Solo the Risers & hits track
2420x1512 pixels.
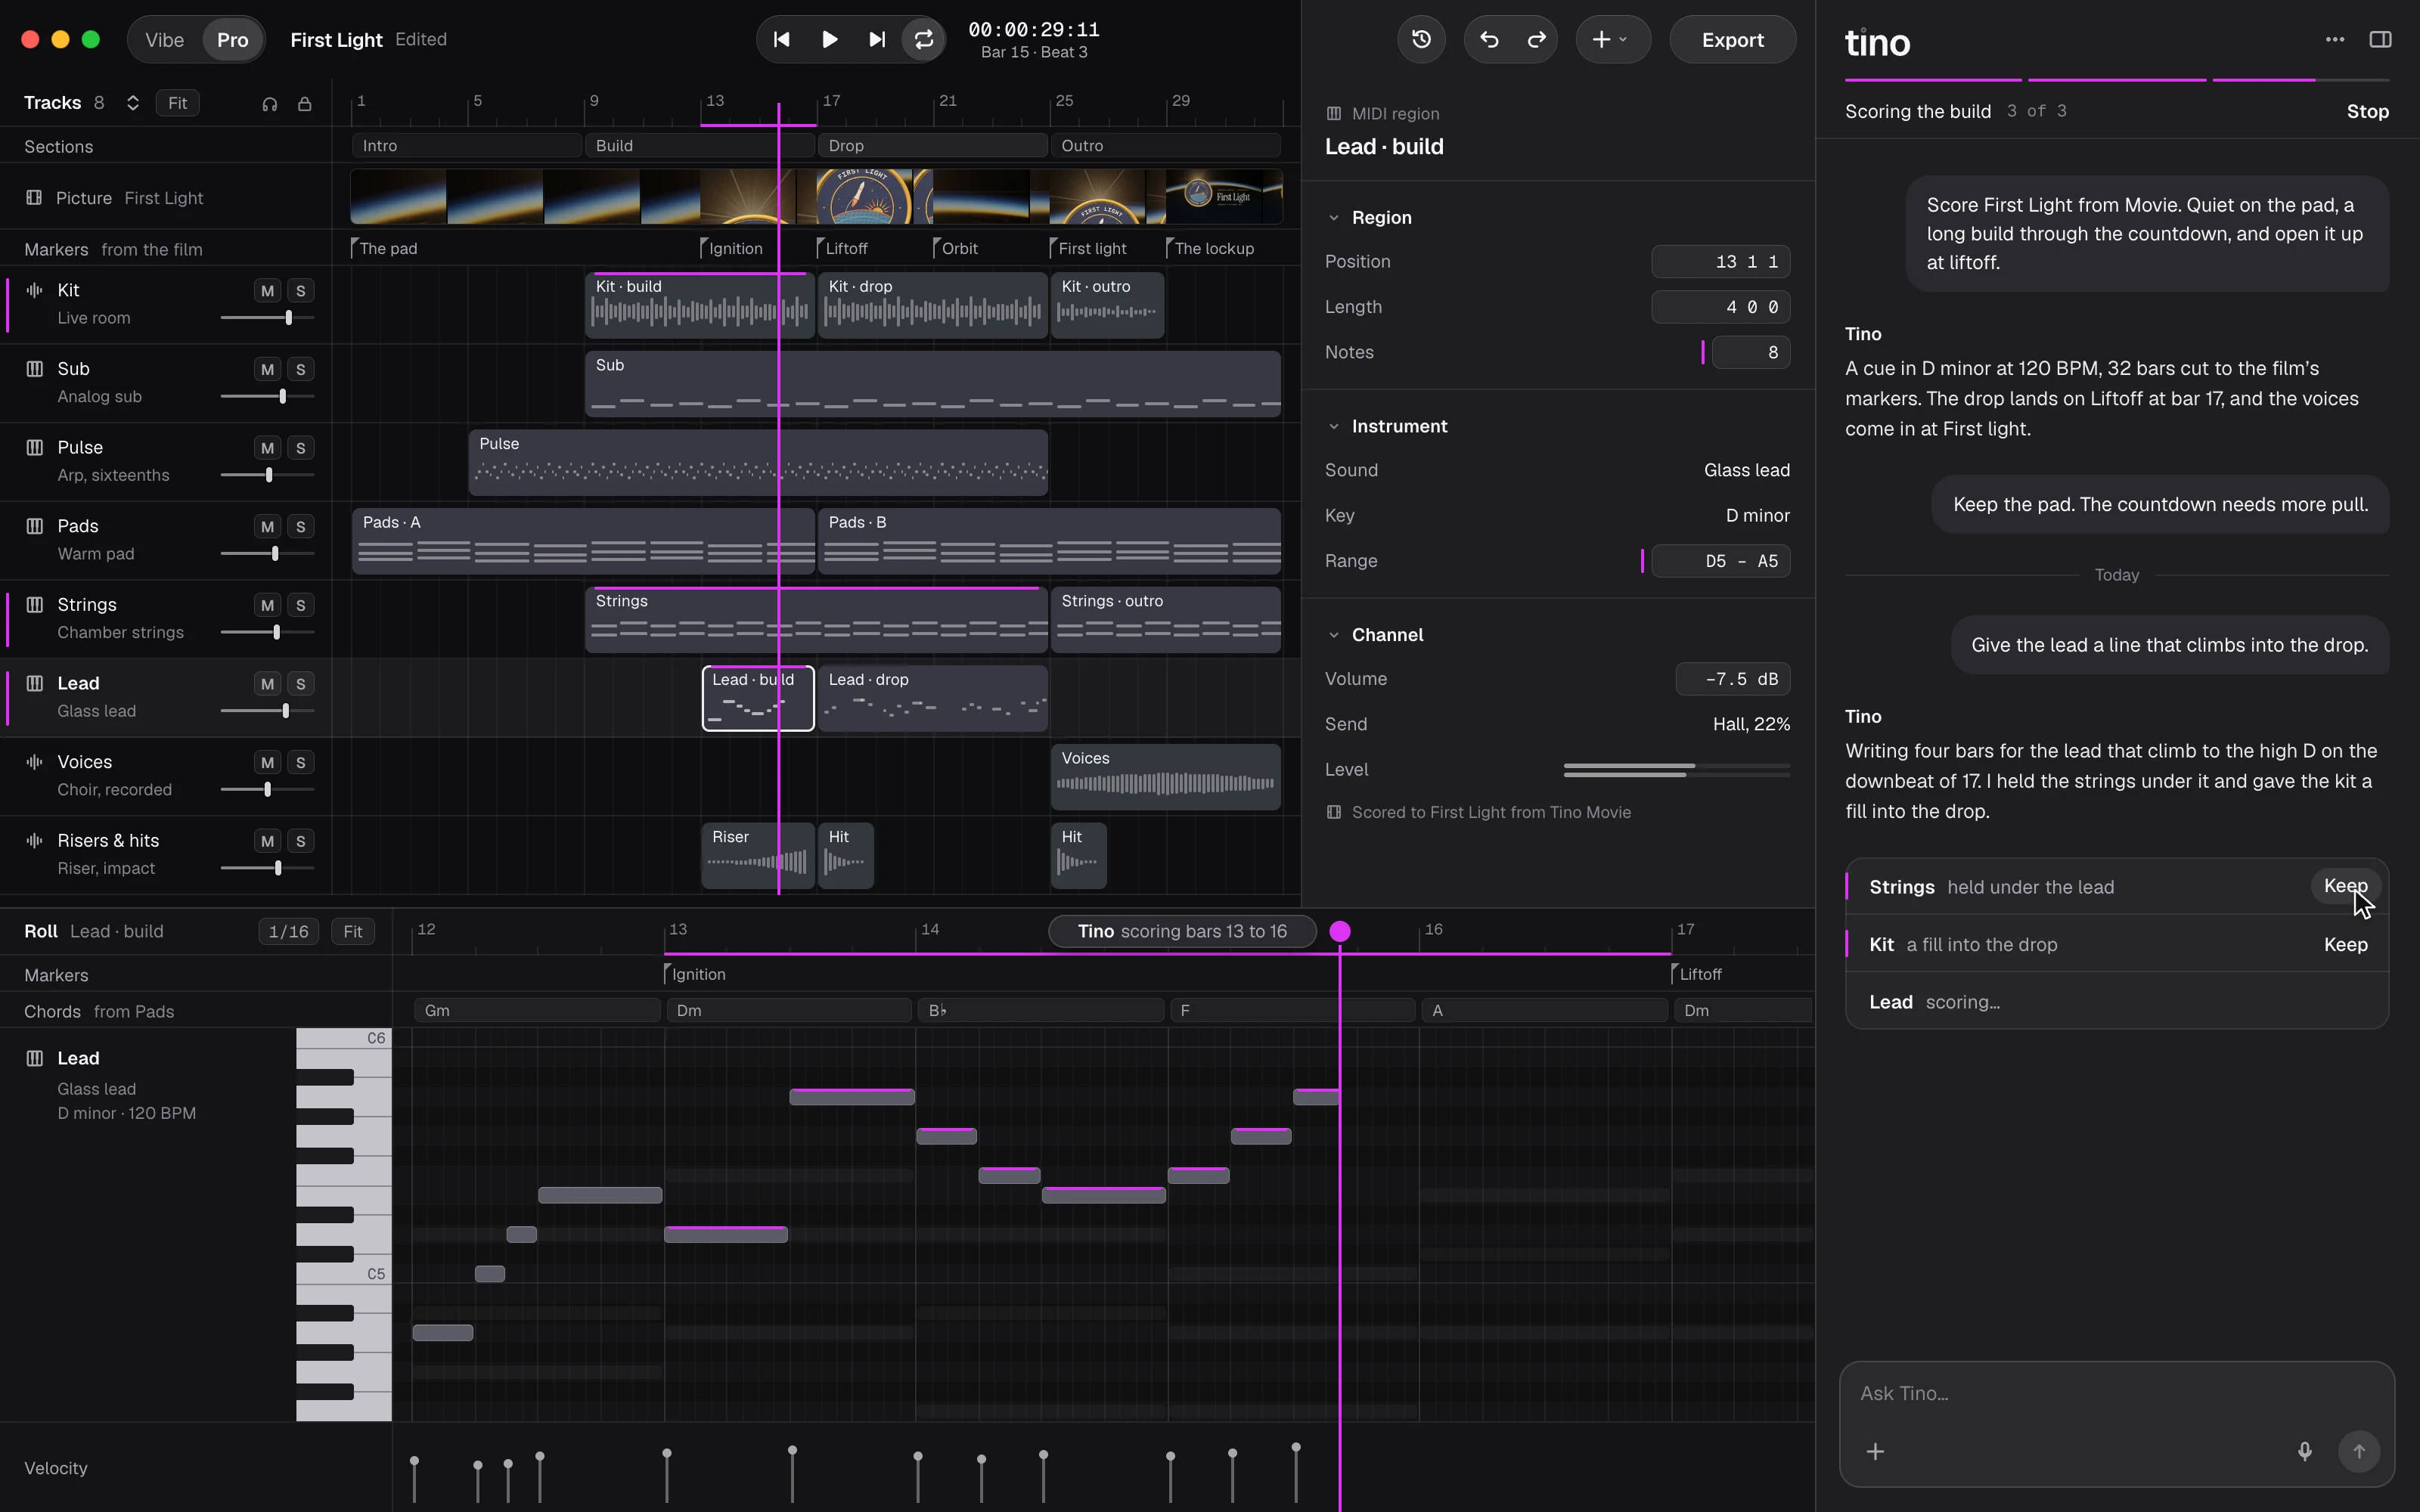pyautogui.click(x=300, y=842)
